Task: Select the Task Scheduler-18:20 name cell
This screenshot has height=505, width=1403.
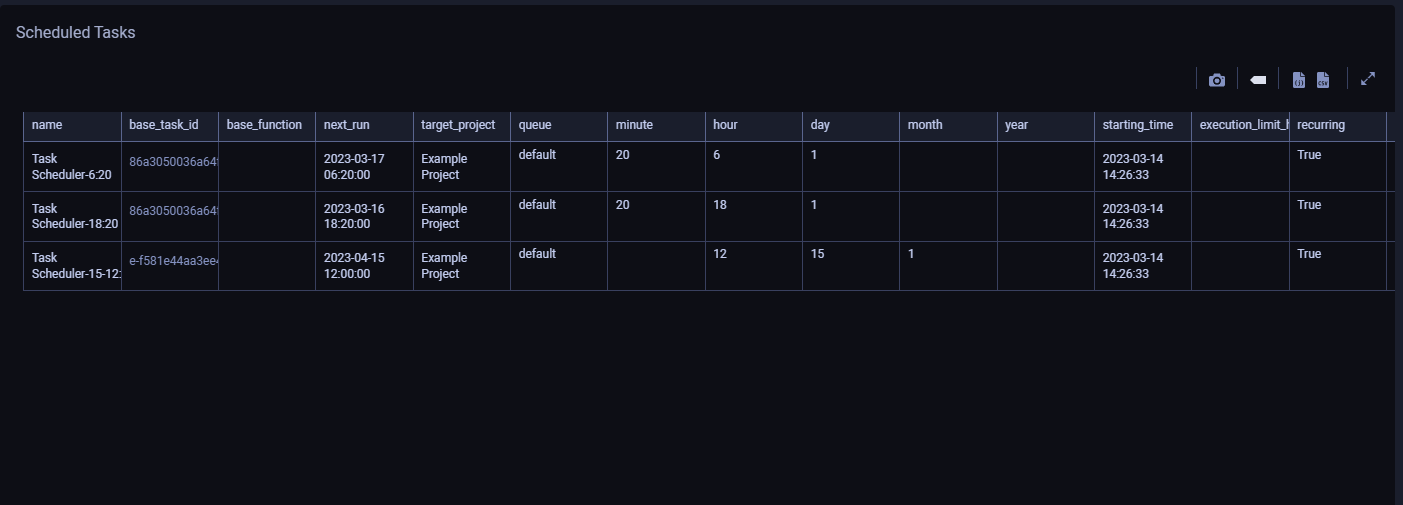Action: click(x=74, y=216)
